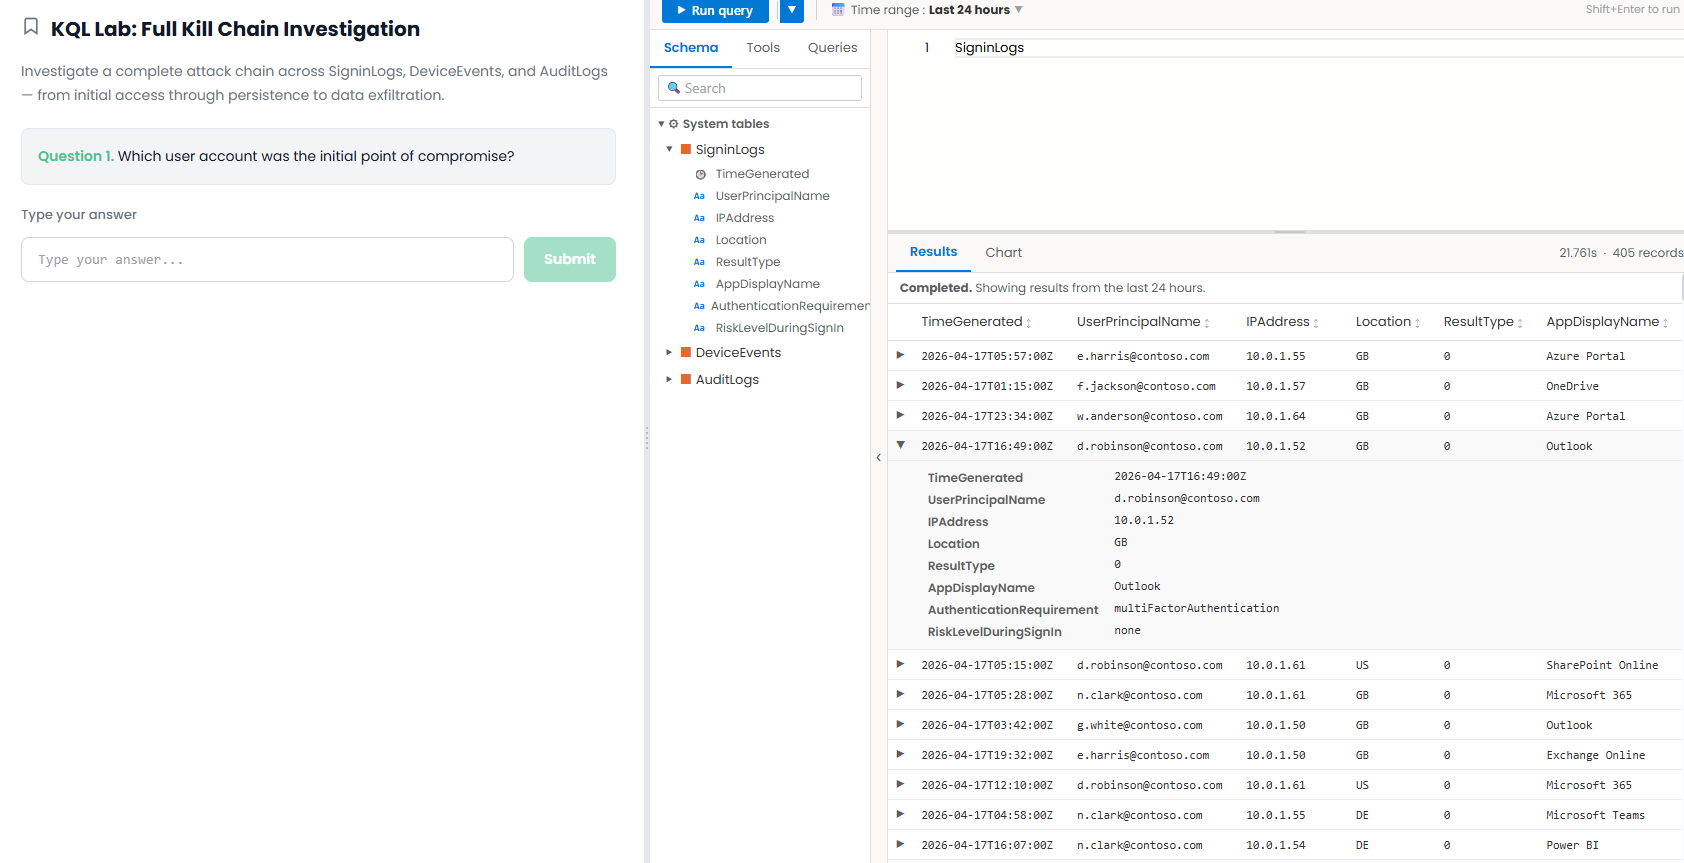Click the string type icon beside IPAddress field
Screen dimensions: 1684x863
(x=699, y=218)
